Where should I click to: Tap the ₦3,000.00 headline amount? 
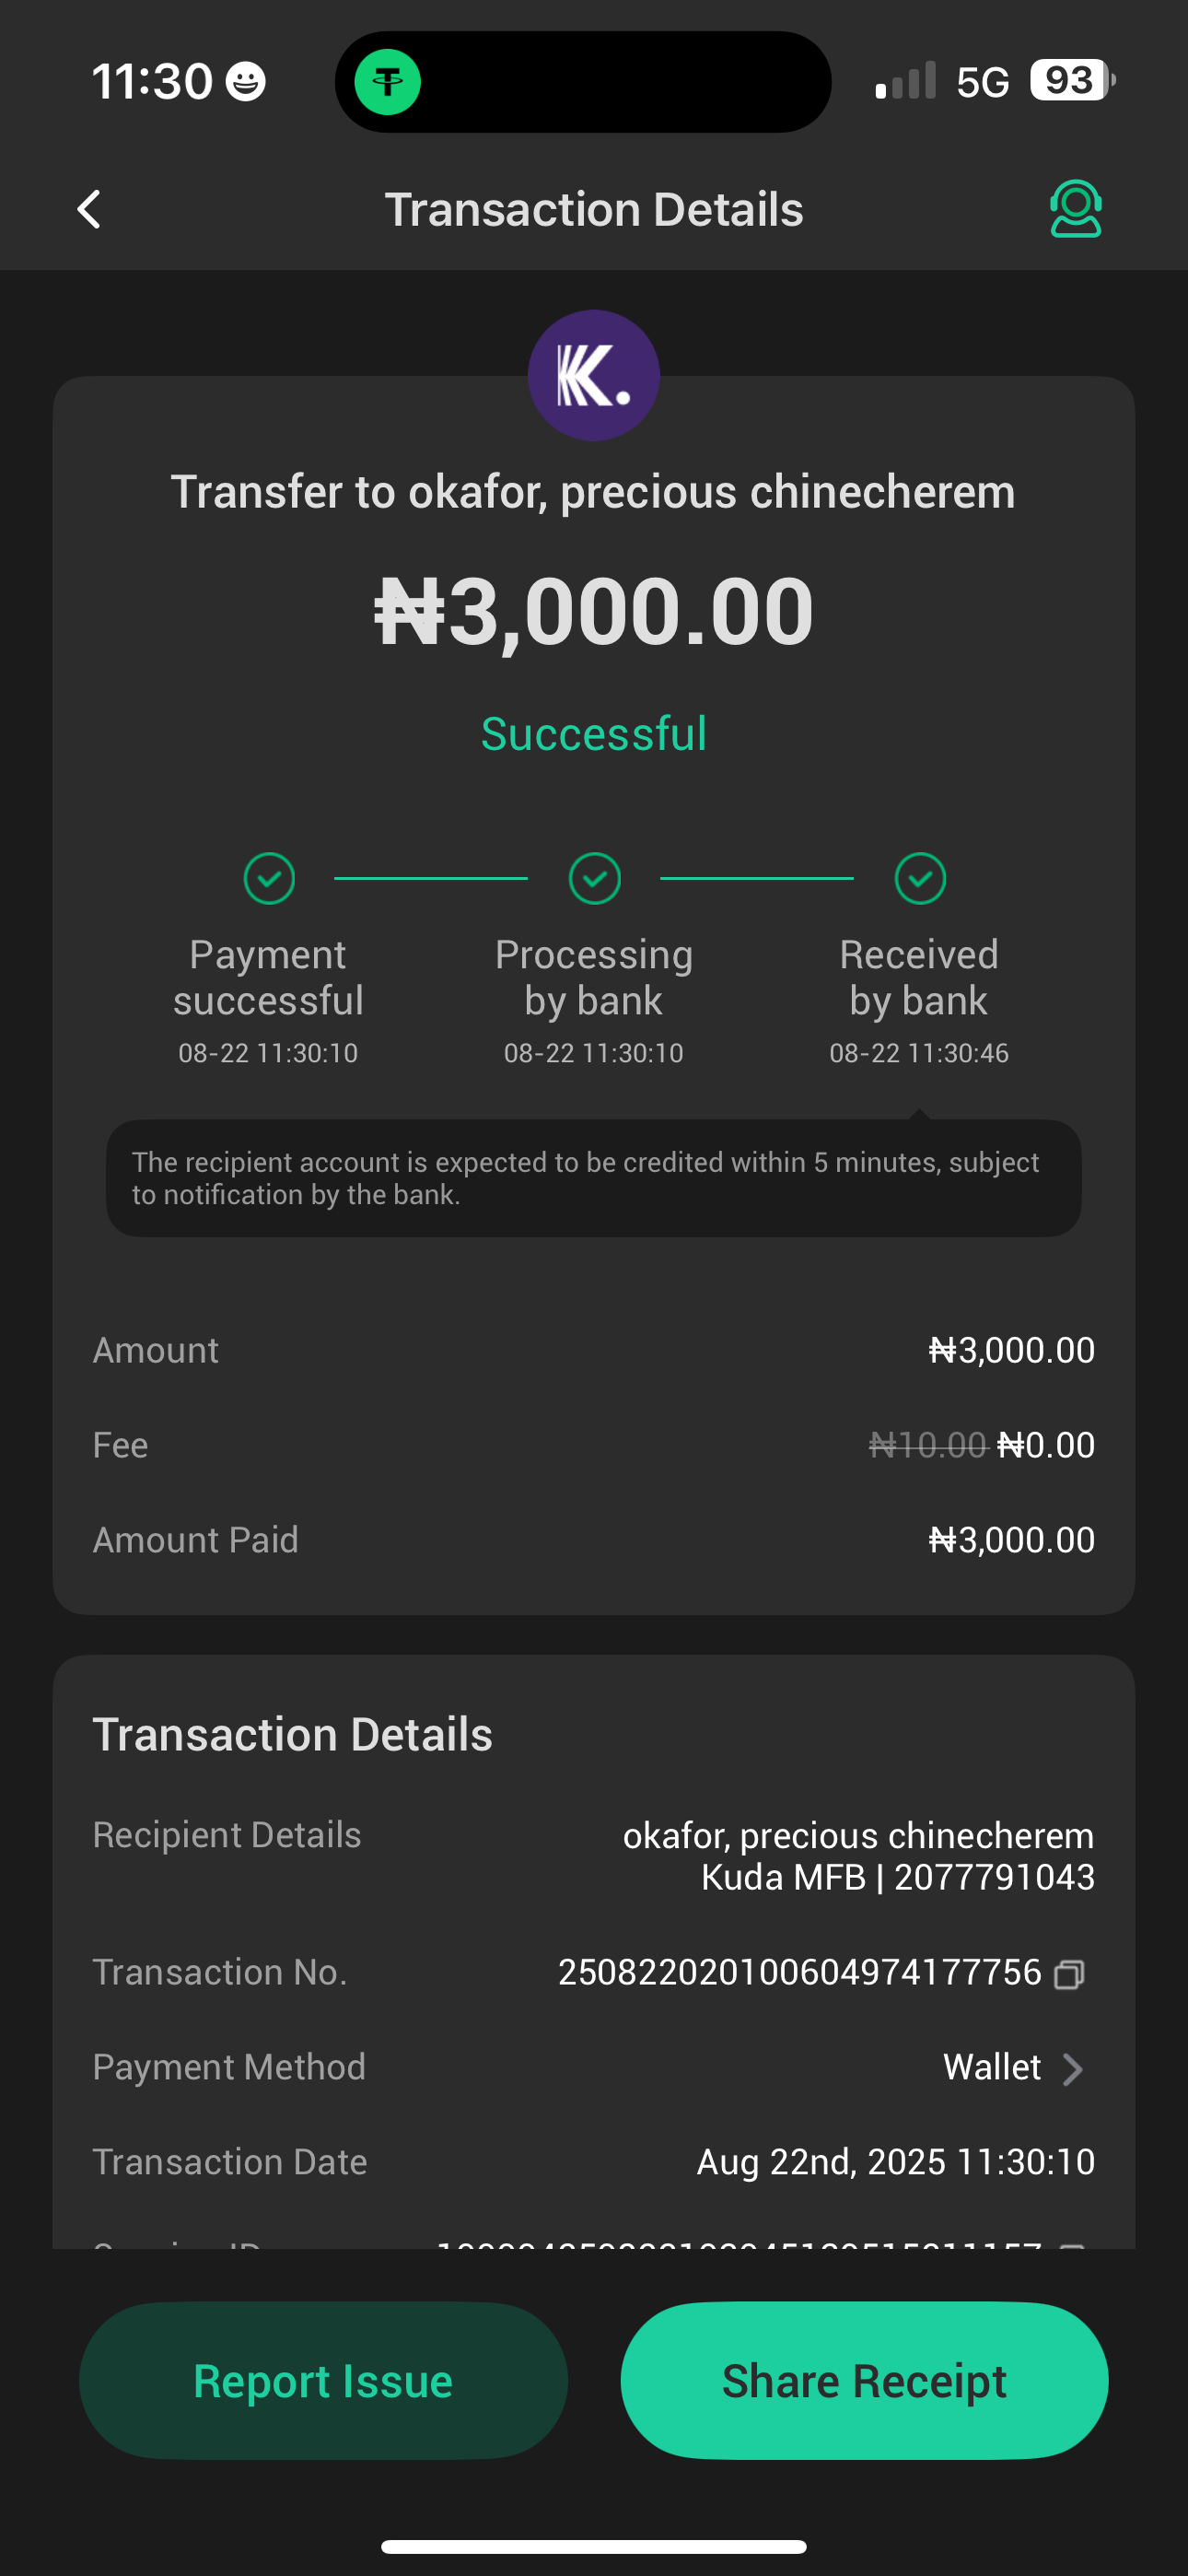[594, 611]
